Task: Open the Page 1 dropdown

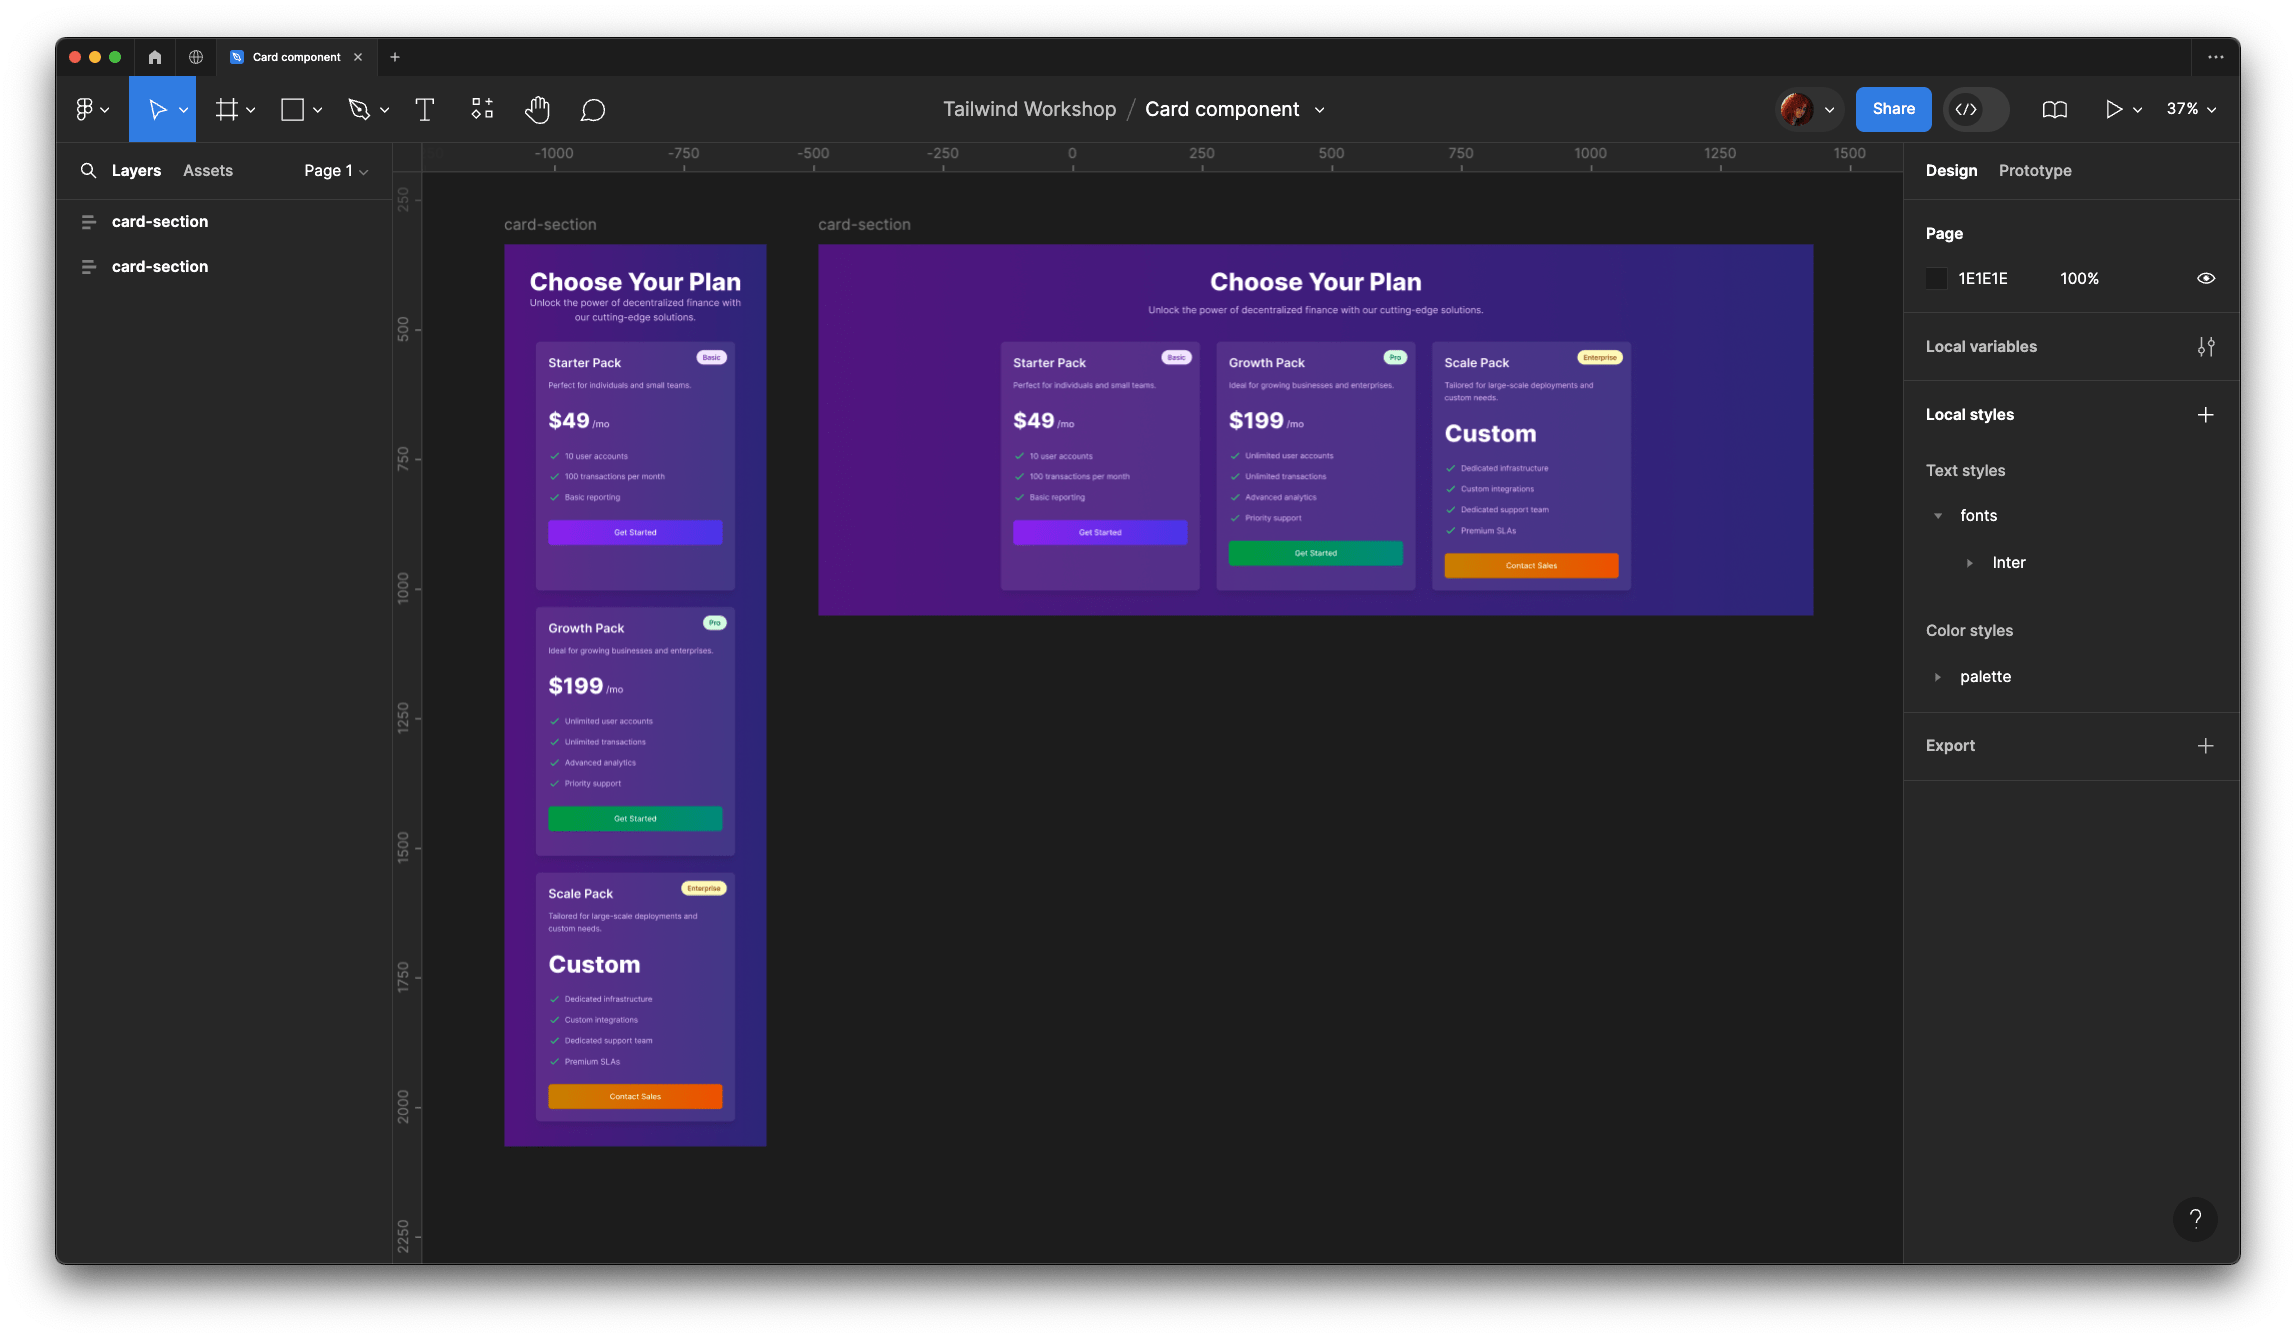Action: [336, 171]
